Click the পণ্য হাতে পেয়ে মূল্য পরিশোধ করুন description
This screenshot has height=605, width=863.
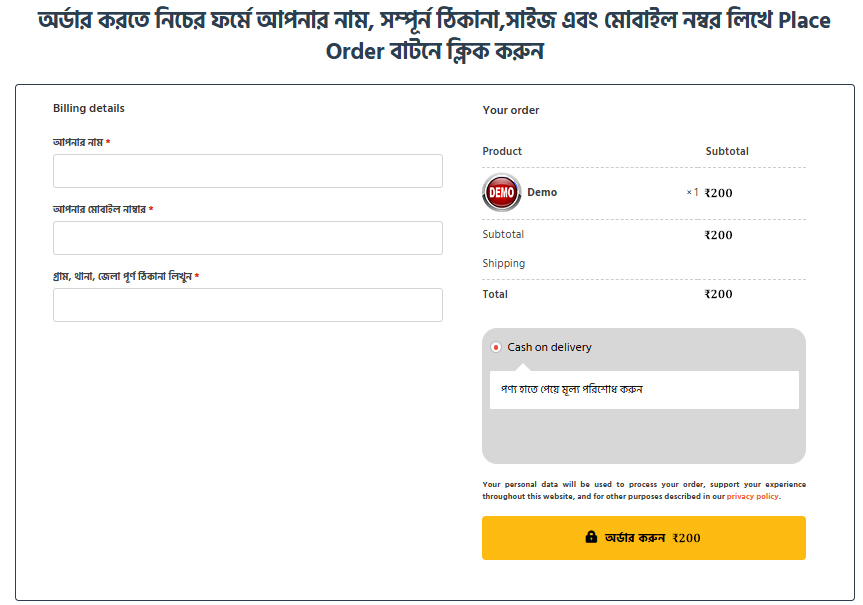coord(572,389)
